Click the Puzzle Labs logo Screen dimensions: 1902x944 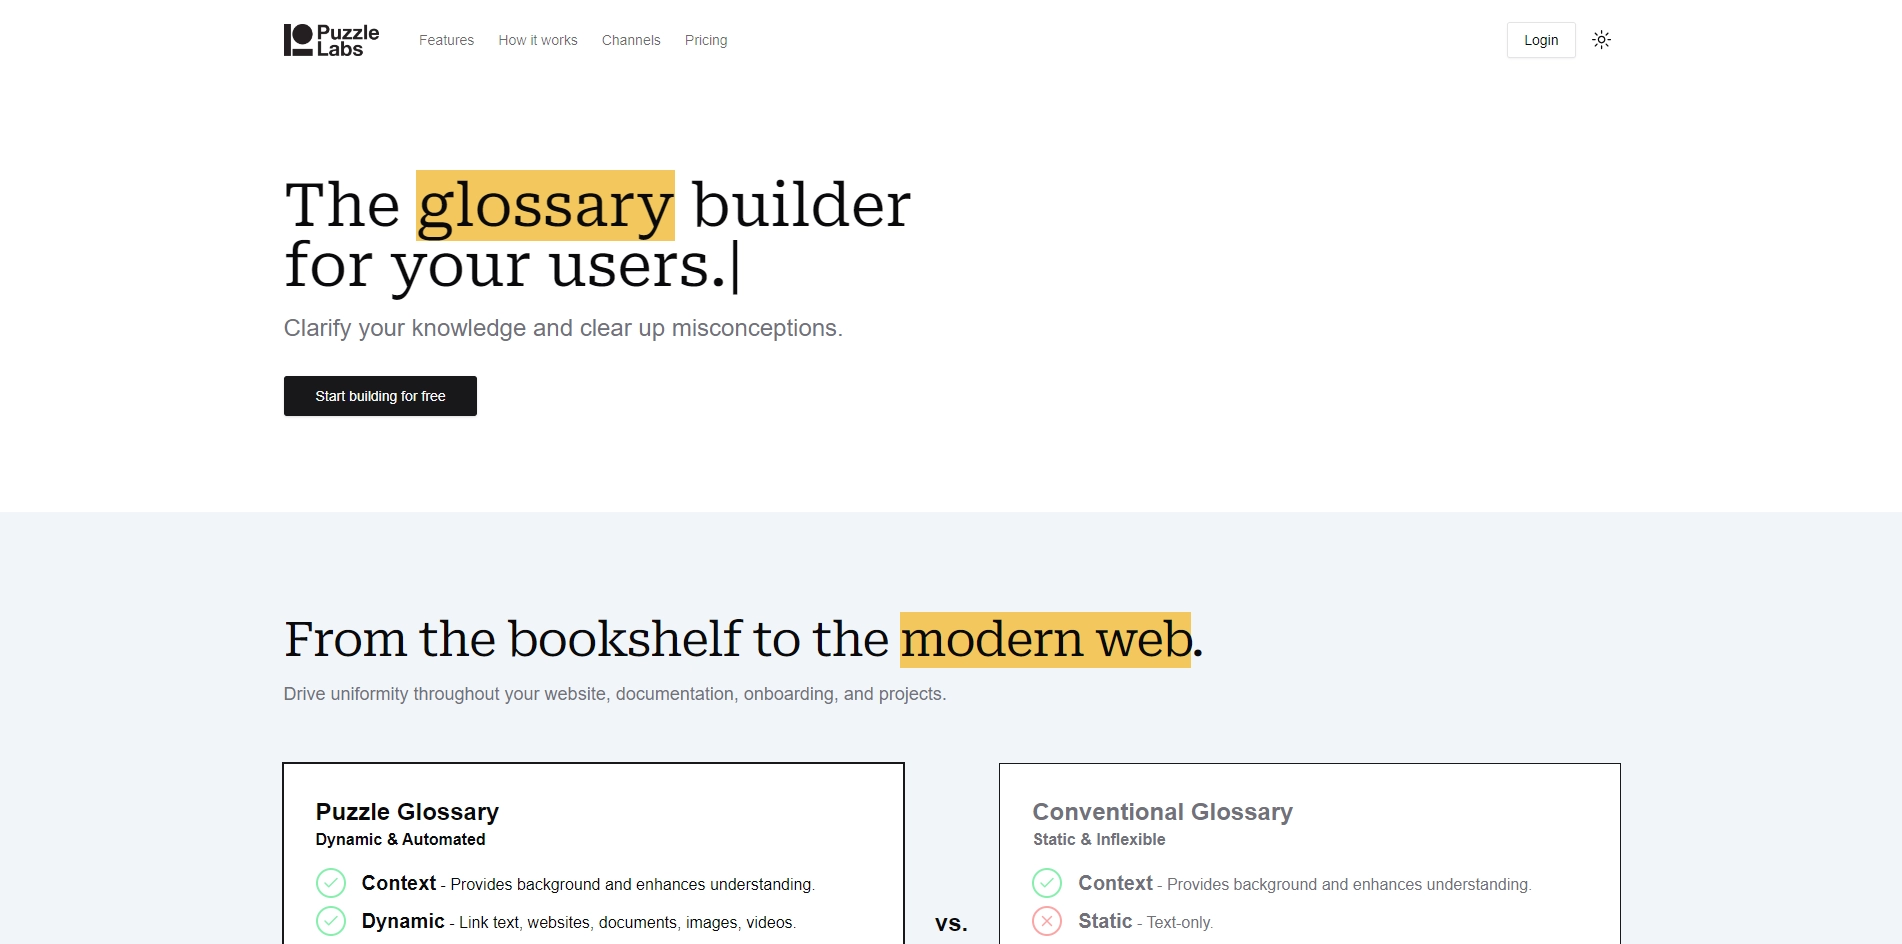coord(331,40)
